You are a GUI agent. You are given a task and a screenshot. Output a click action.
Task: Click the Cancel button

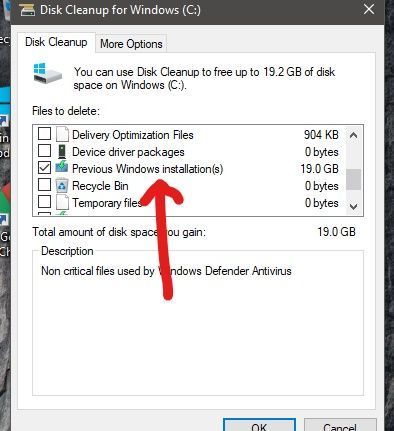pos(340,426)
